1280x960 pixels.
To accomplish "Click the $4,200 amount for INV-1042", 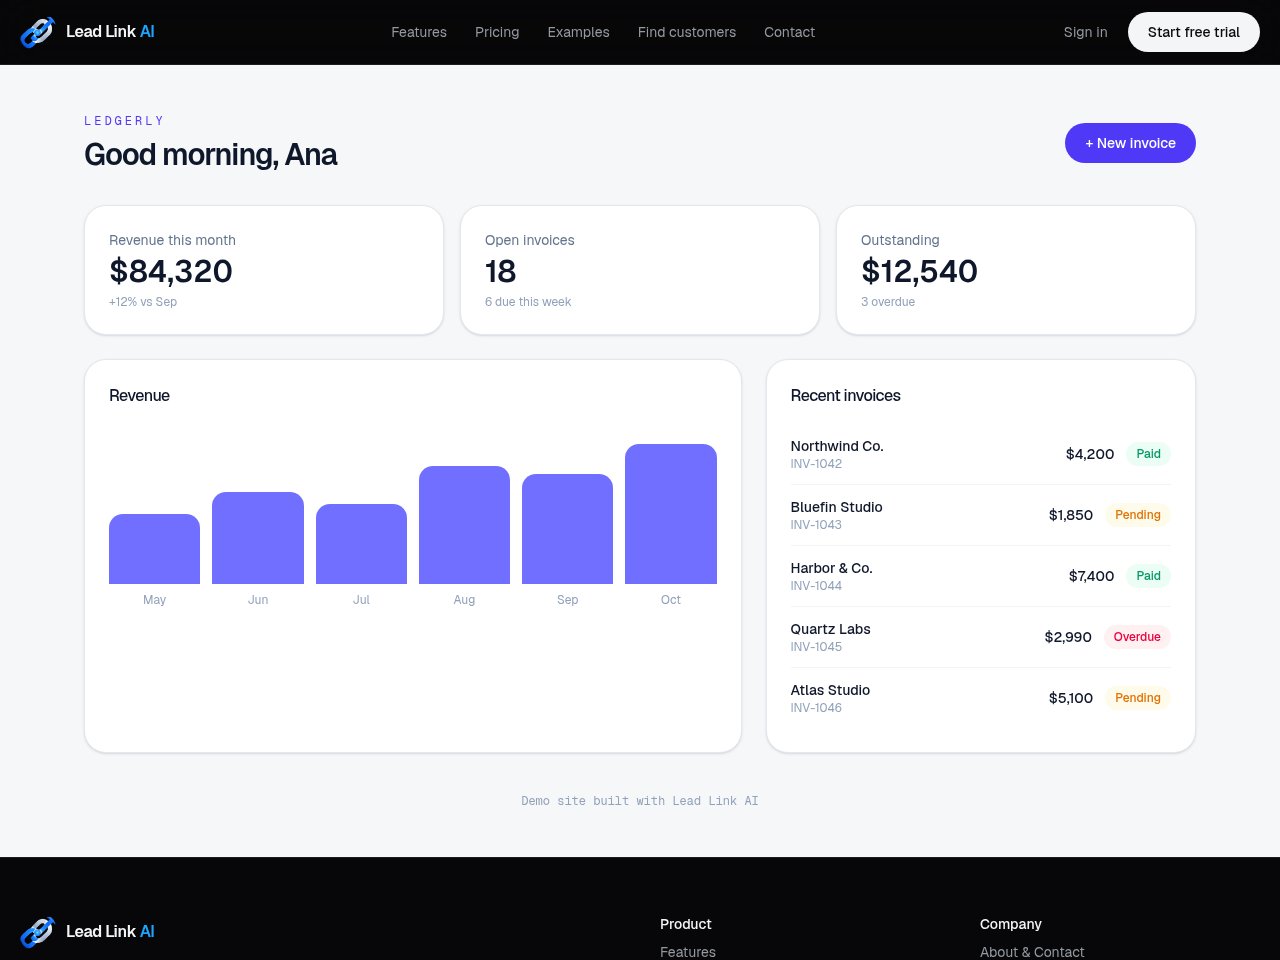I will (x=1090, y=454).
